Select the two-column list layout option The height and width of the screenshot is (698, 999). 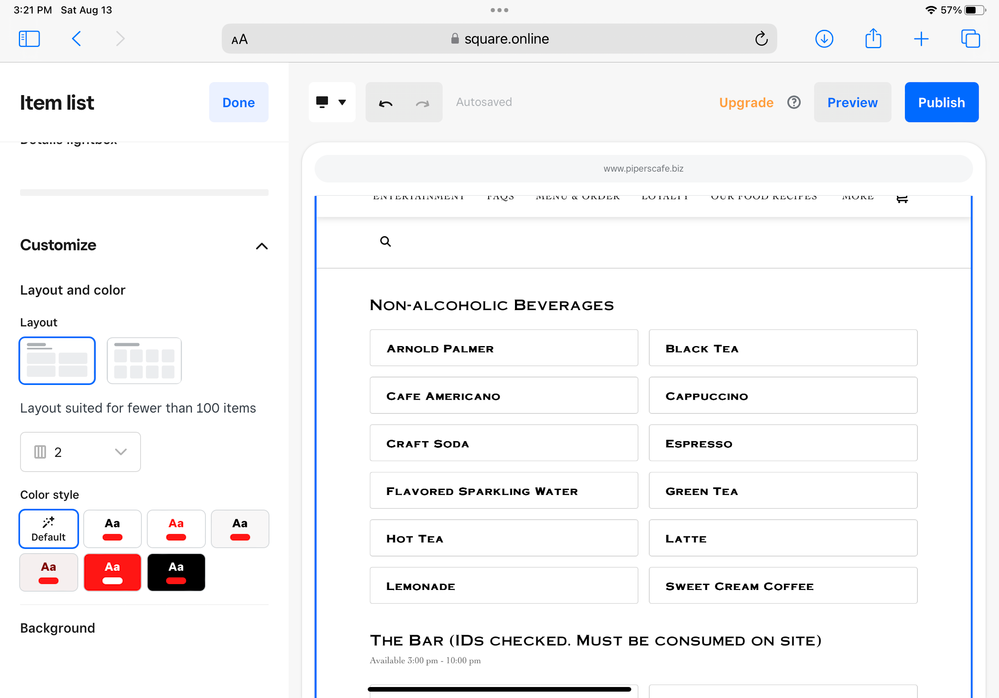click(57, 360)
